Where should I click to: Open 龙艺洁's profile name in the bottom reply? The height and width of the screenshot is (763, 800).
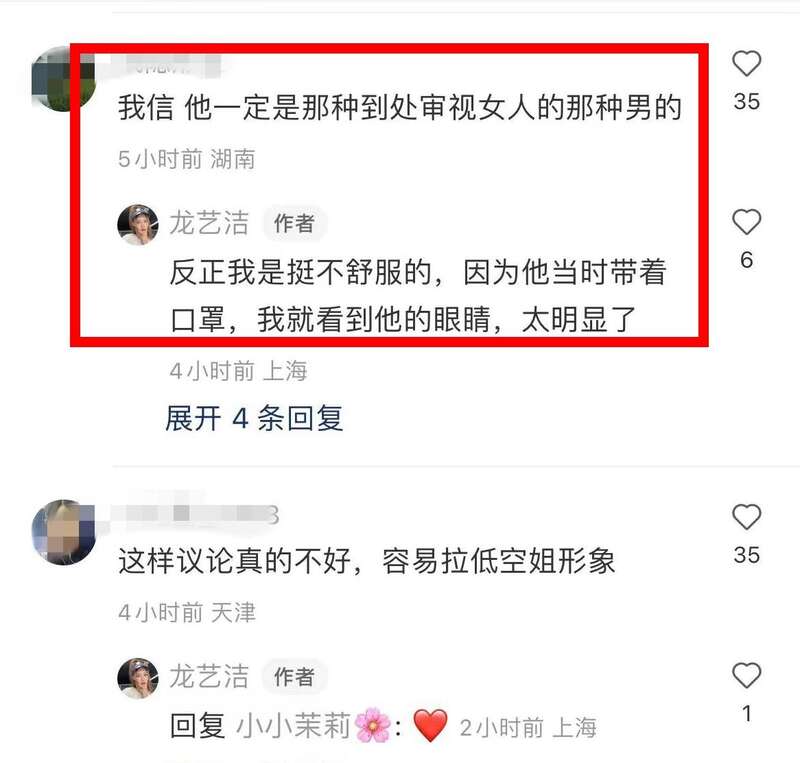(x=209, y=677)
